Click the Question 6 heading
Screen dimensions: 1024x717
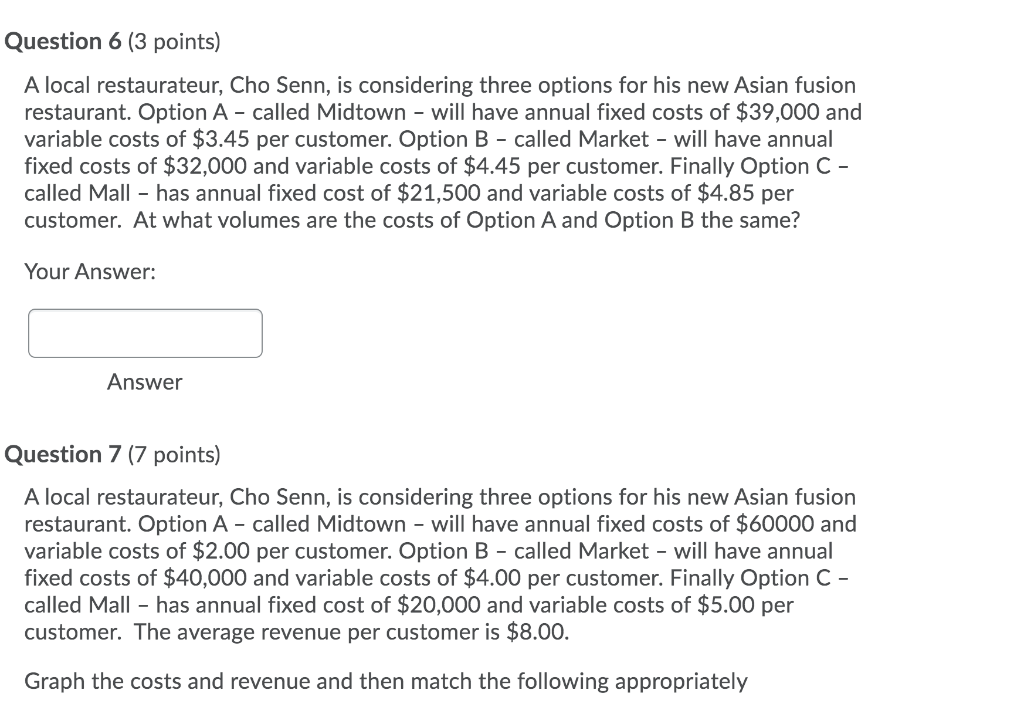coord(67,42)
